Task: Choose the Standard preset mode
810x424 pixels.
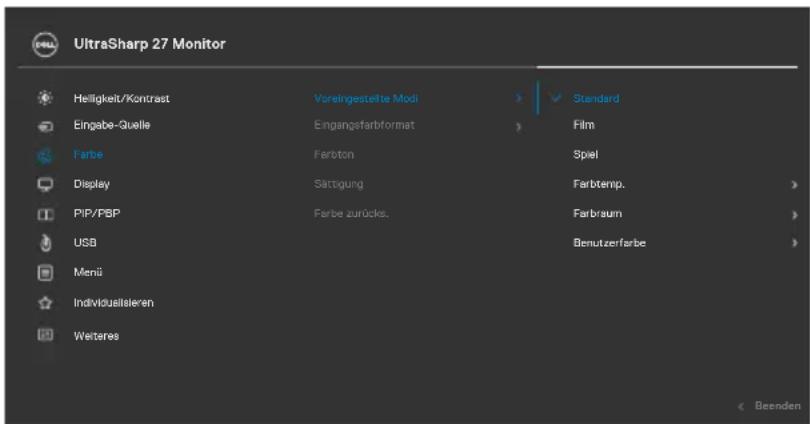Action: (596, 99)
